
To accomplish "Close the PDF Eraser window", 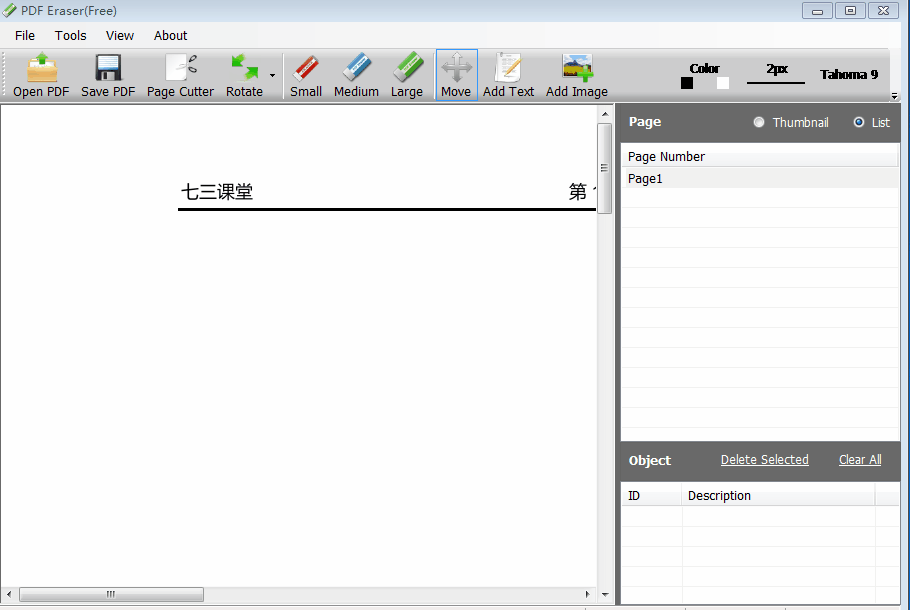I will 883,10.
